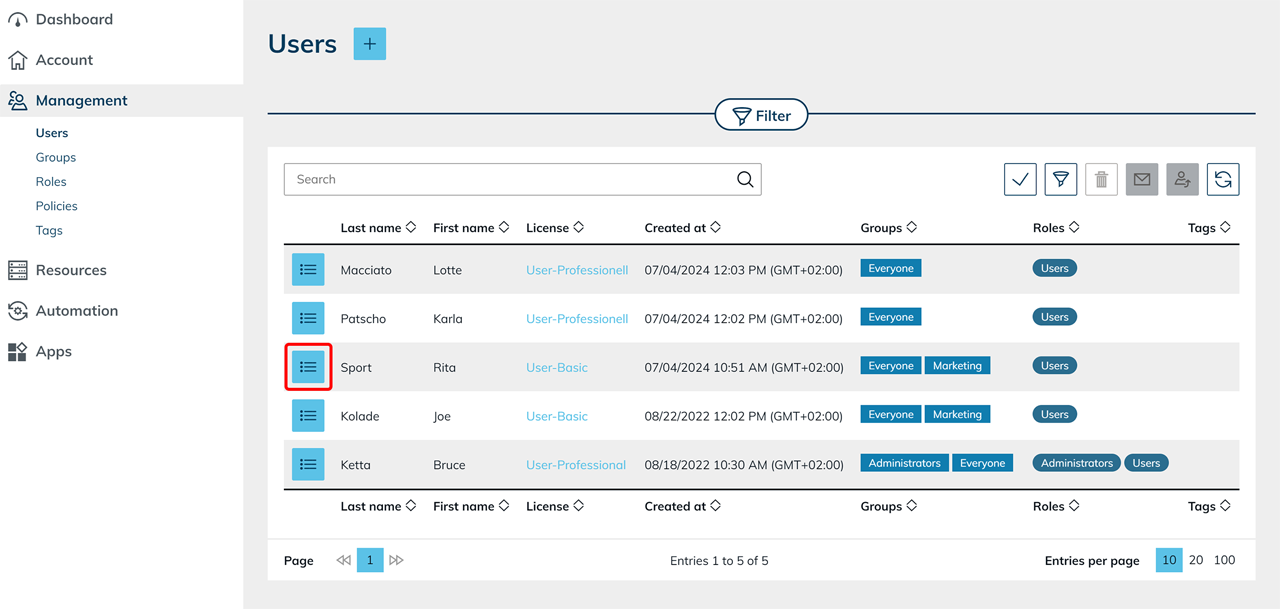Click into the Search input field
The width and height of the screenshot is (1280, 609).
point(510,180)
